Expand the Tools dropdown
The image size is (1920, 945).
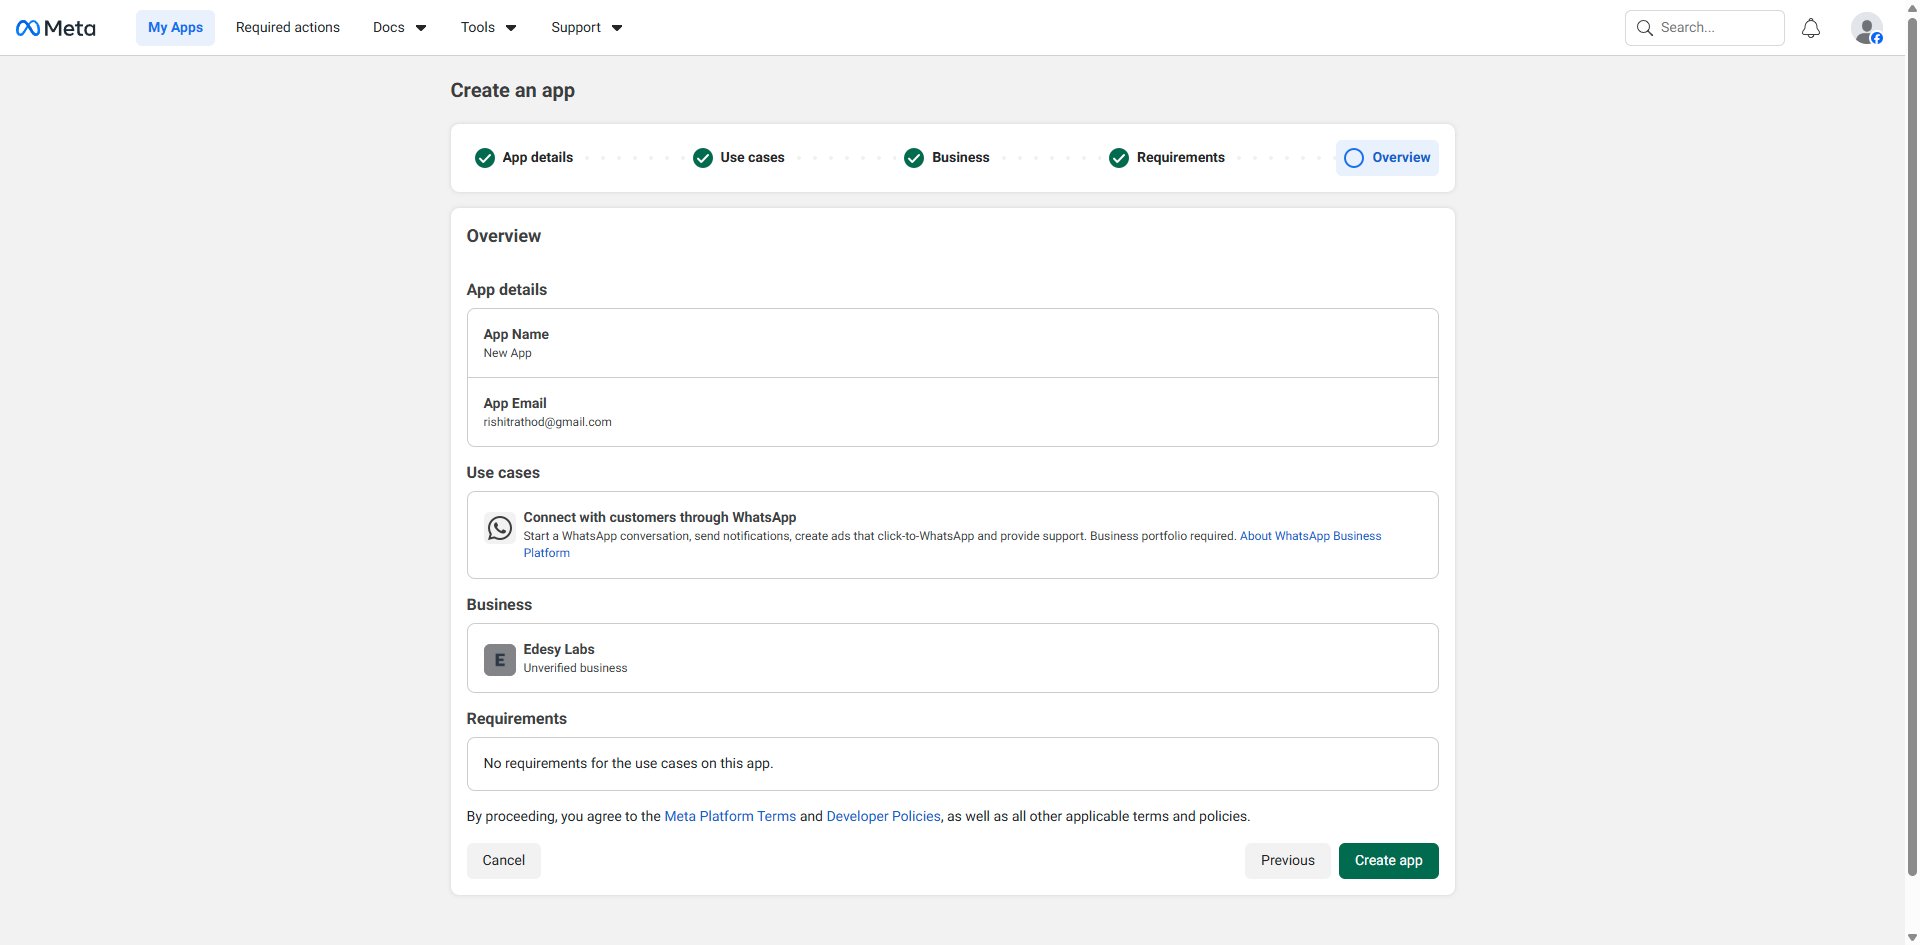[x=489, y=28]
